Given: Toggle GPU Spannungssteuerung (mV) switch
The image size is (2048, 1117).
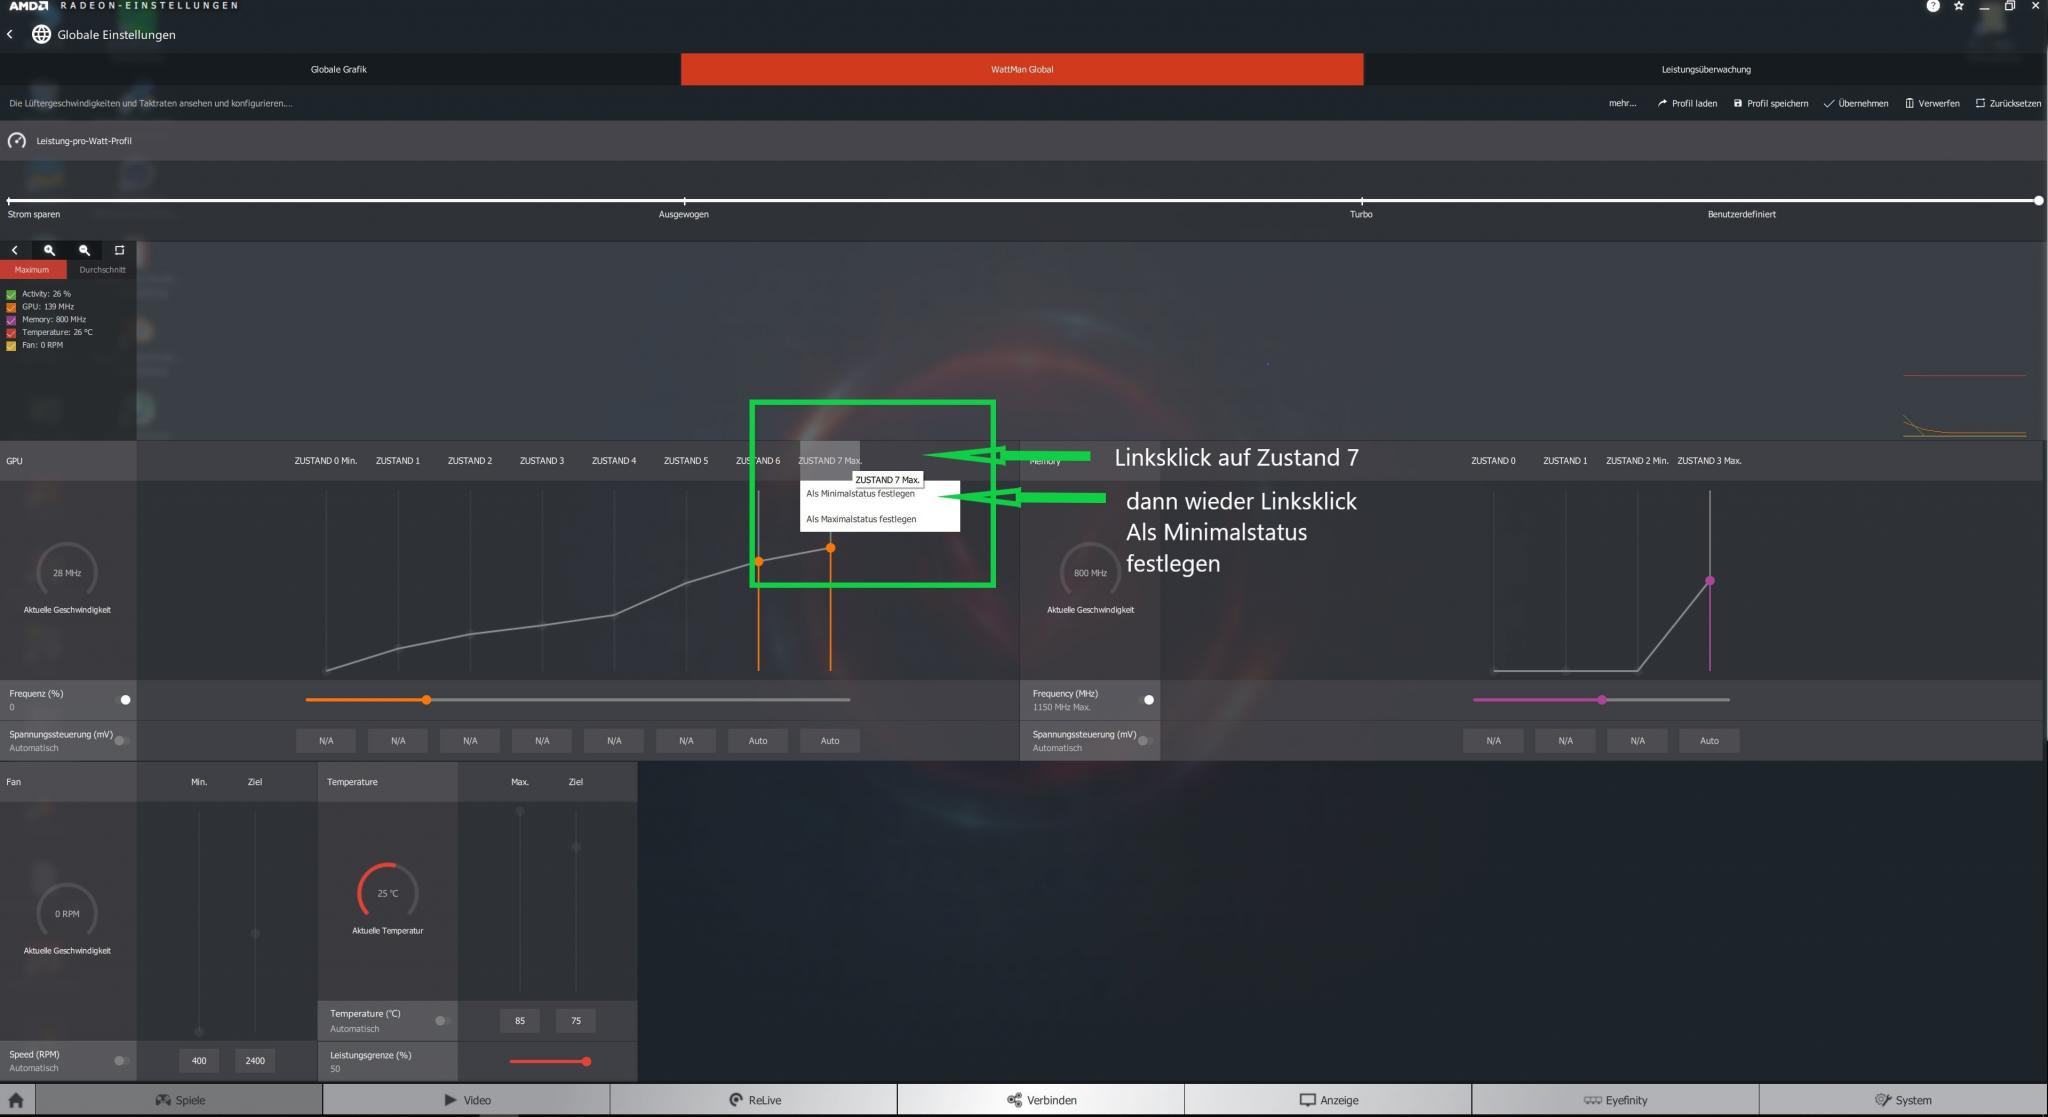Looking at the screenshot, I should (122, 741).
